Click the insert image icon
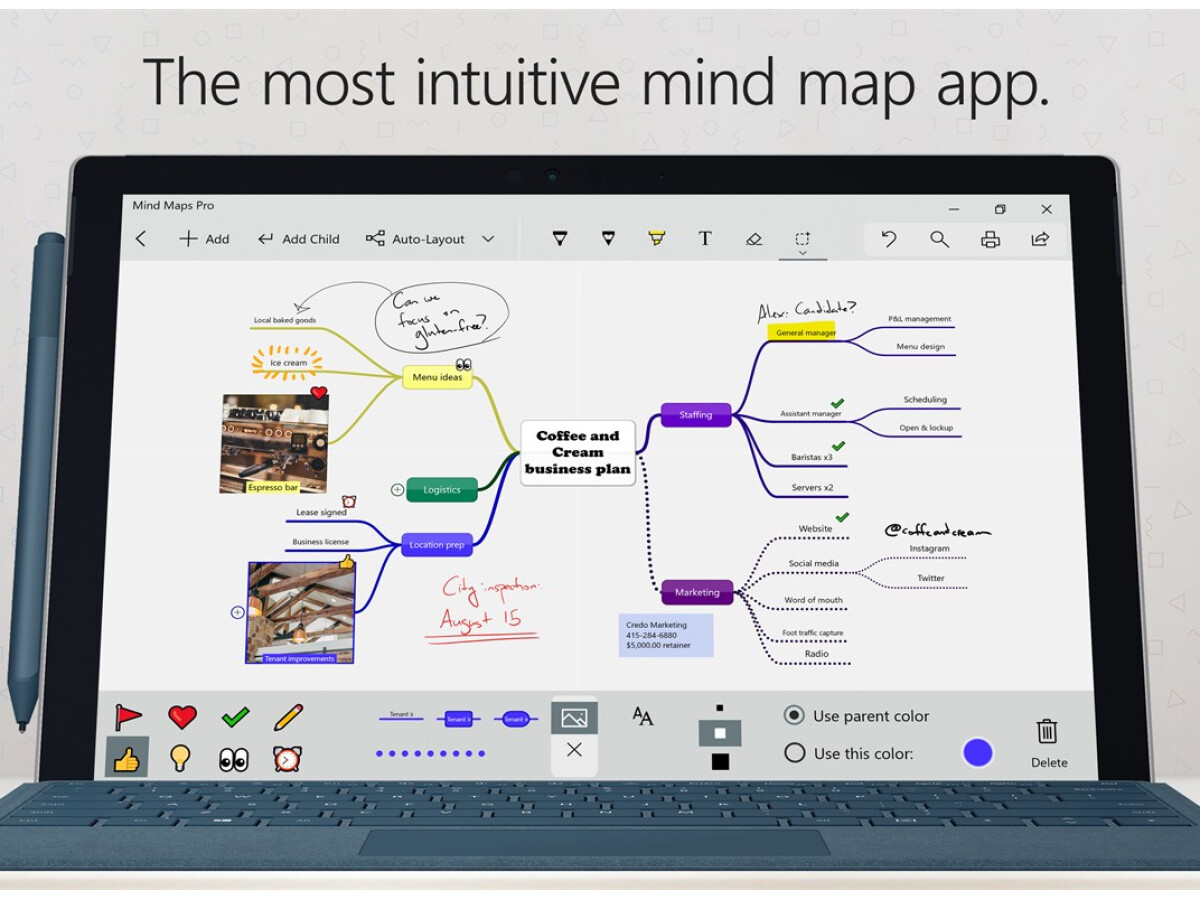 pyautogui.click(x=574, y=717)
